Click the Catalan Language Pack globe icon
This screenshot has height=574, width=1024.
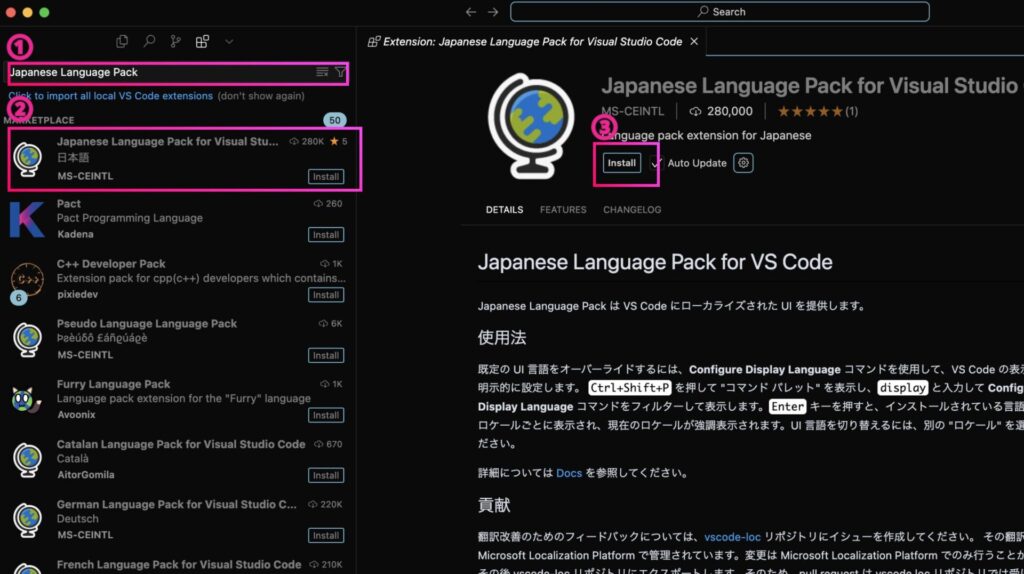pyautogui.click(x=27, y=460)
